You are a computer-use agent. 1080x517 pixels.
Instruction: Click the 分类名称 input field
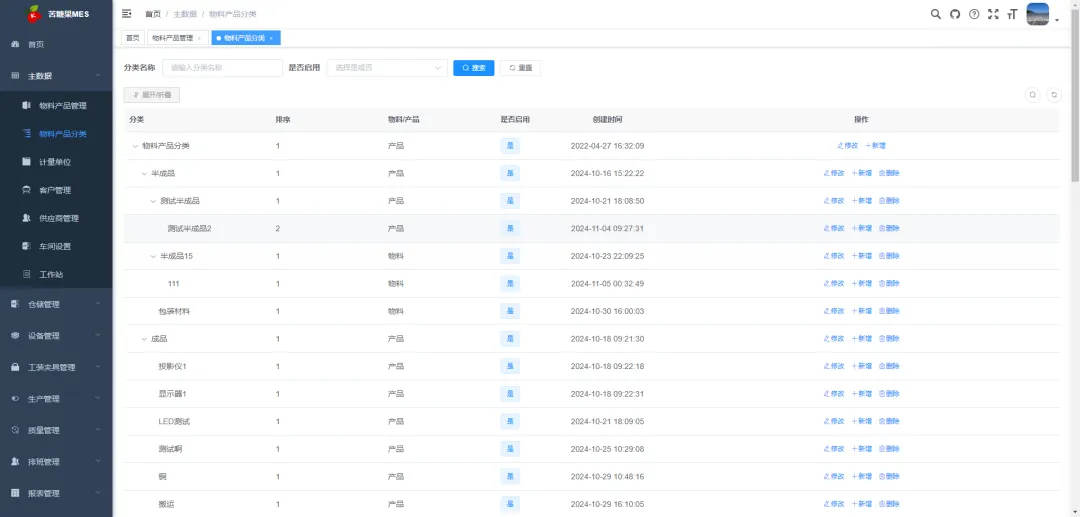(222, 68)
